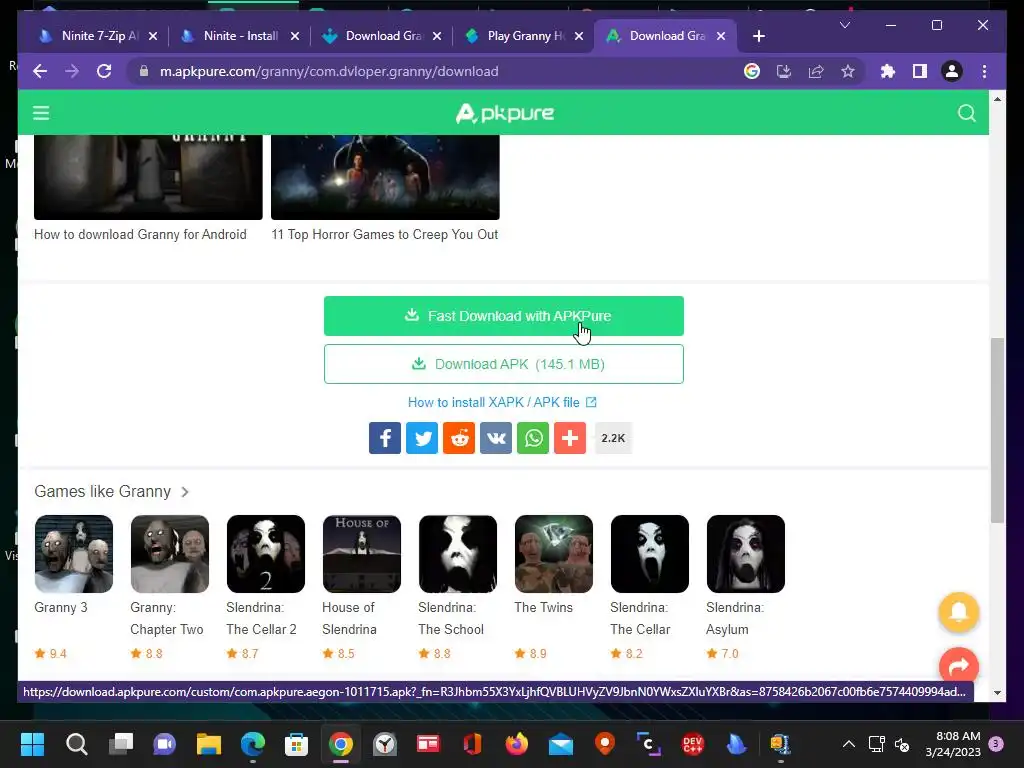Go back in Chrome
This screenshot has height=768, width=1024.
(40, 71)
